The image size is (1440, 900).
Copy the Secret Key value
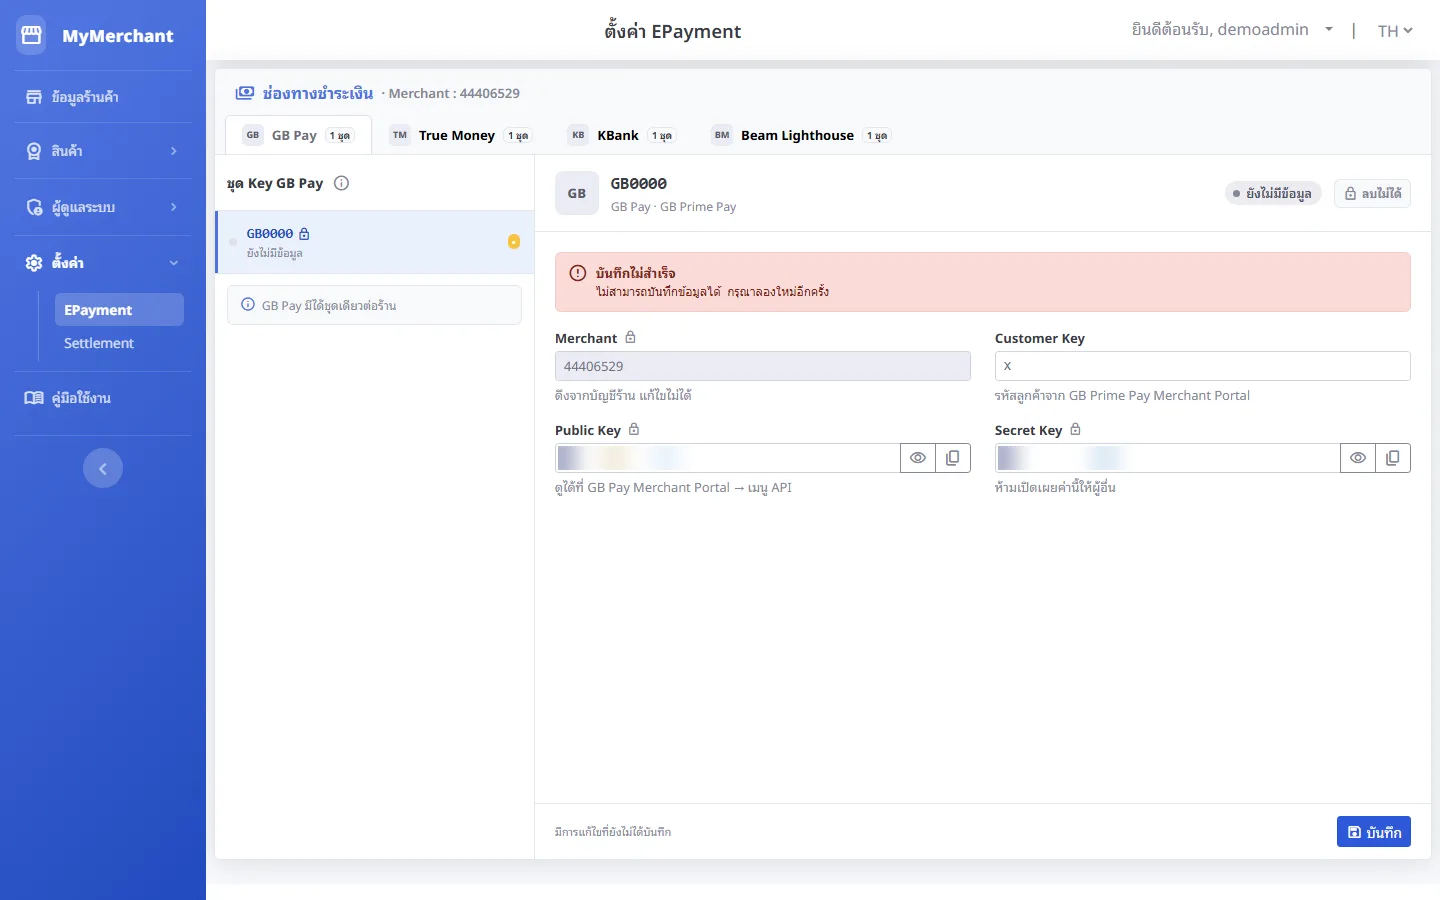coord(1393,458)
